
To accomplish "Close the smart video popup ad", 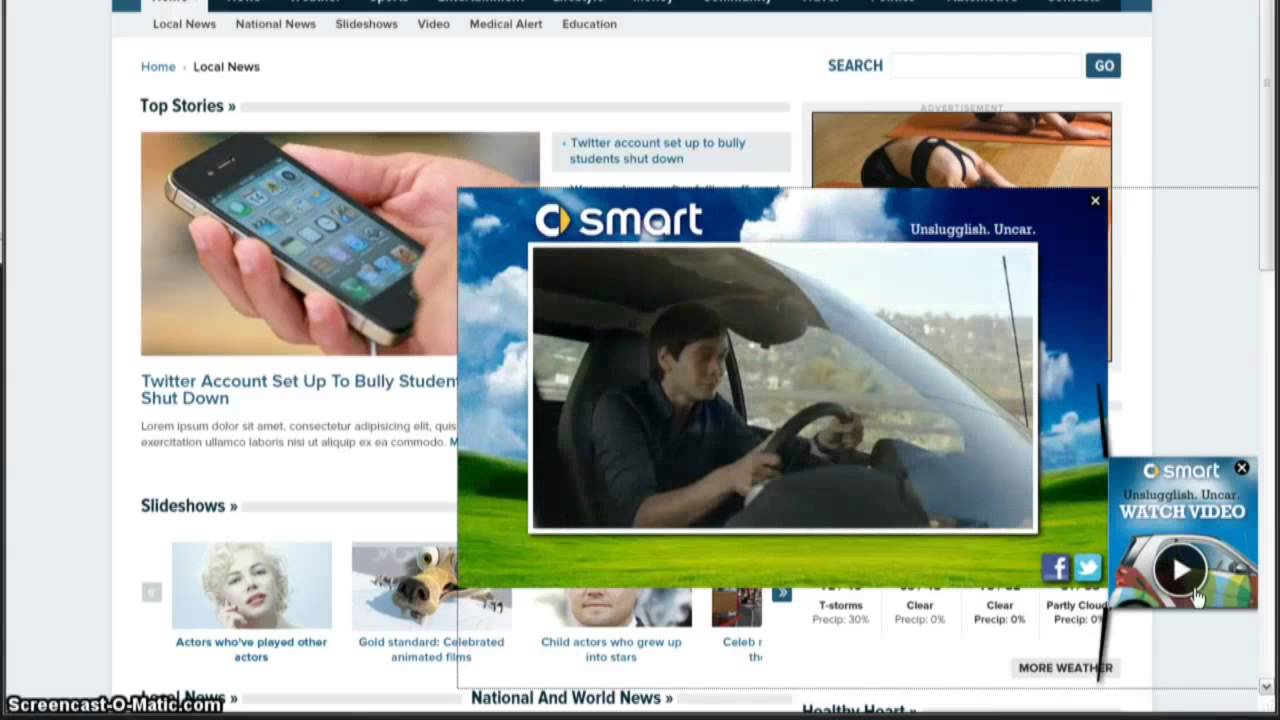I will 1095,200.
